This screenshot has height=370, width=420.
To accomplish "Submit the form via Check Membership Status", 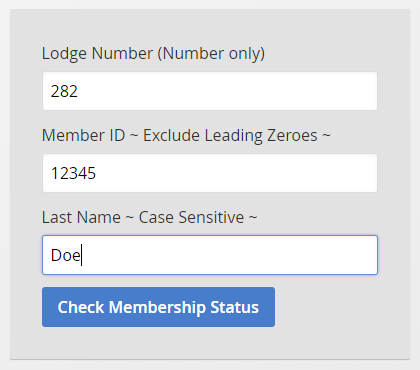I will point(158,307).
